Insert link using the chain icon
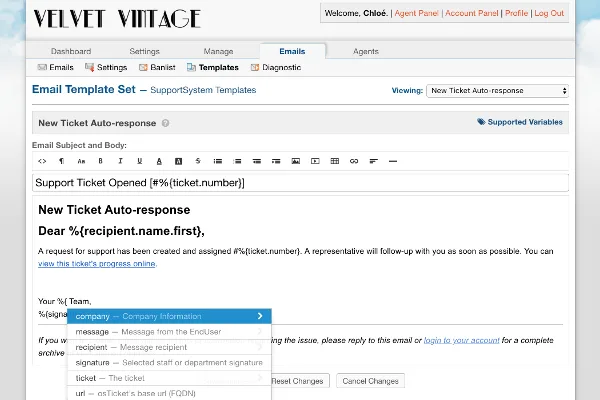Screen dimensions: 600x400 click(x=354, y=161)
